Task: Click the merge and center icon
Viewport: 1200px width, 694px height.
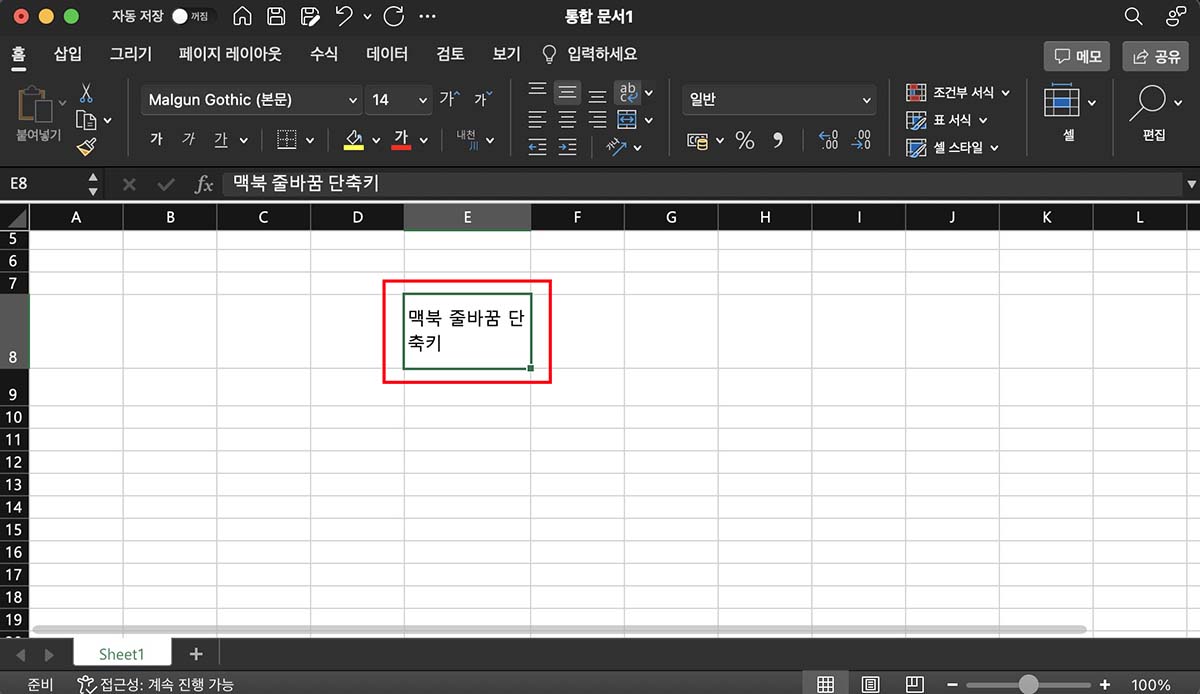Action: (x=627, y=120)
